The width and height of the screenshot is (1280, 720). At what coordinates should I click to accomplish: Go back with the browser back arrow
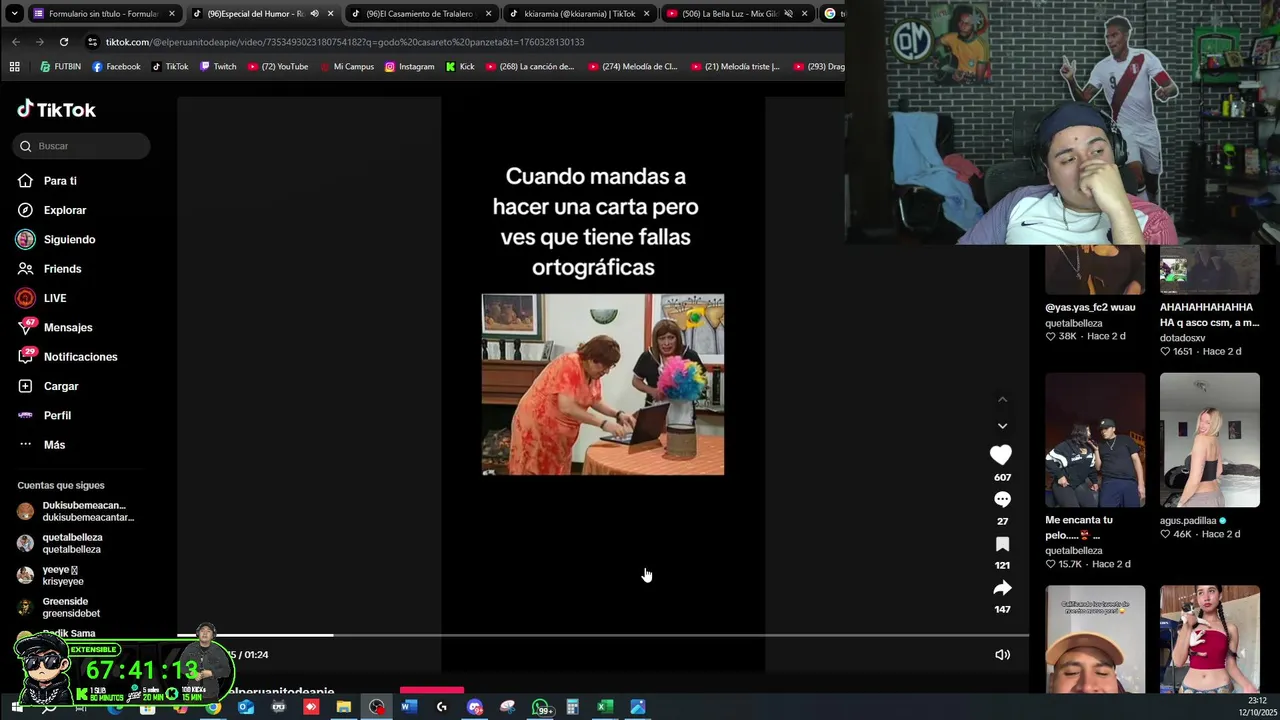(16, 42)
